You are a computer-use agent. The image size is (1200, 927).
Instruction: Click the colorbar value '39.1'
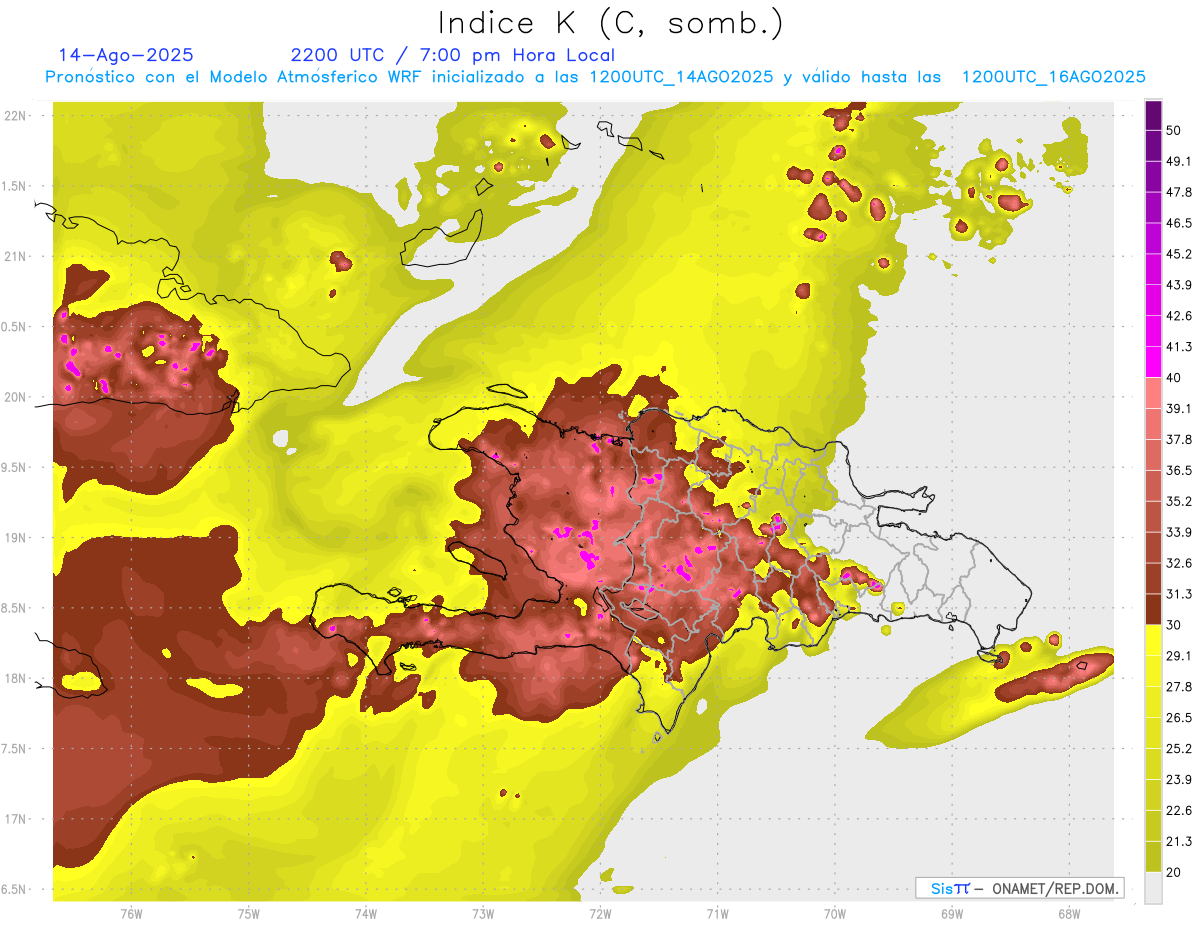pyautogui.click(x=1179, y=409)
